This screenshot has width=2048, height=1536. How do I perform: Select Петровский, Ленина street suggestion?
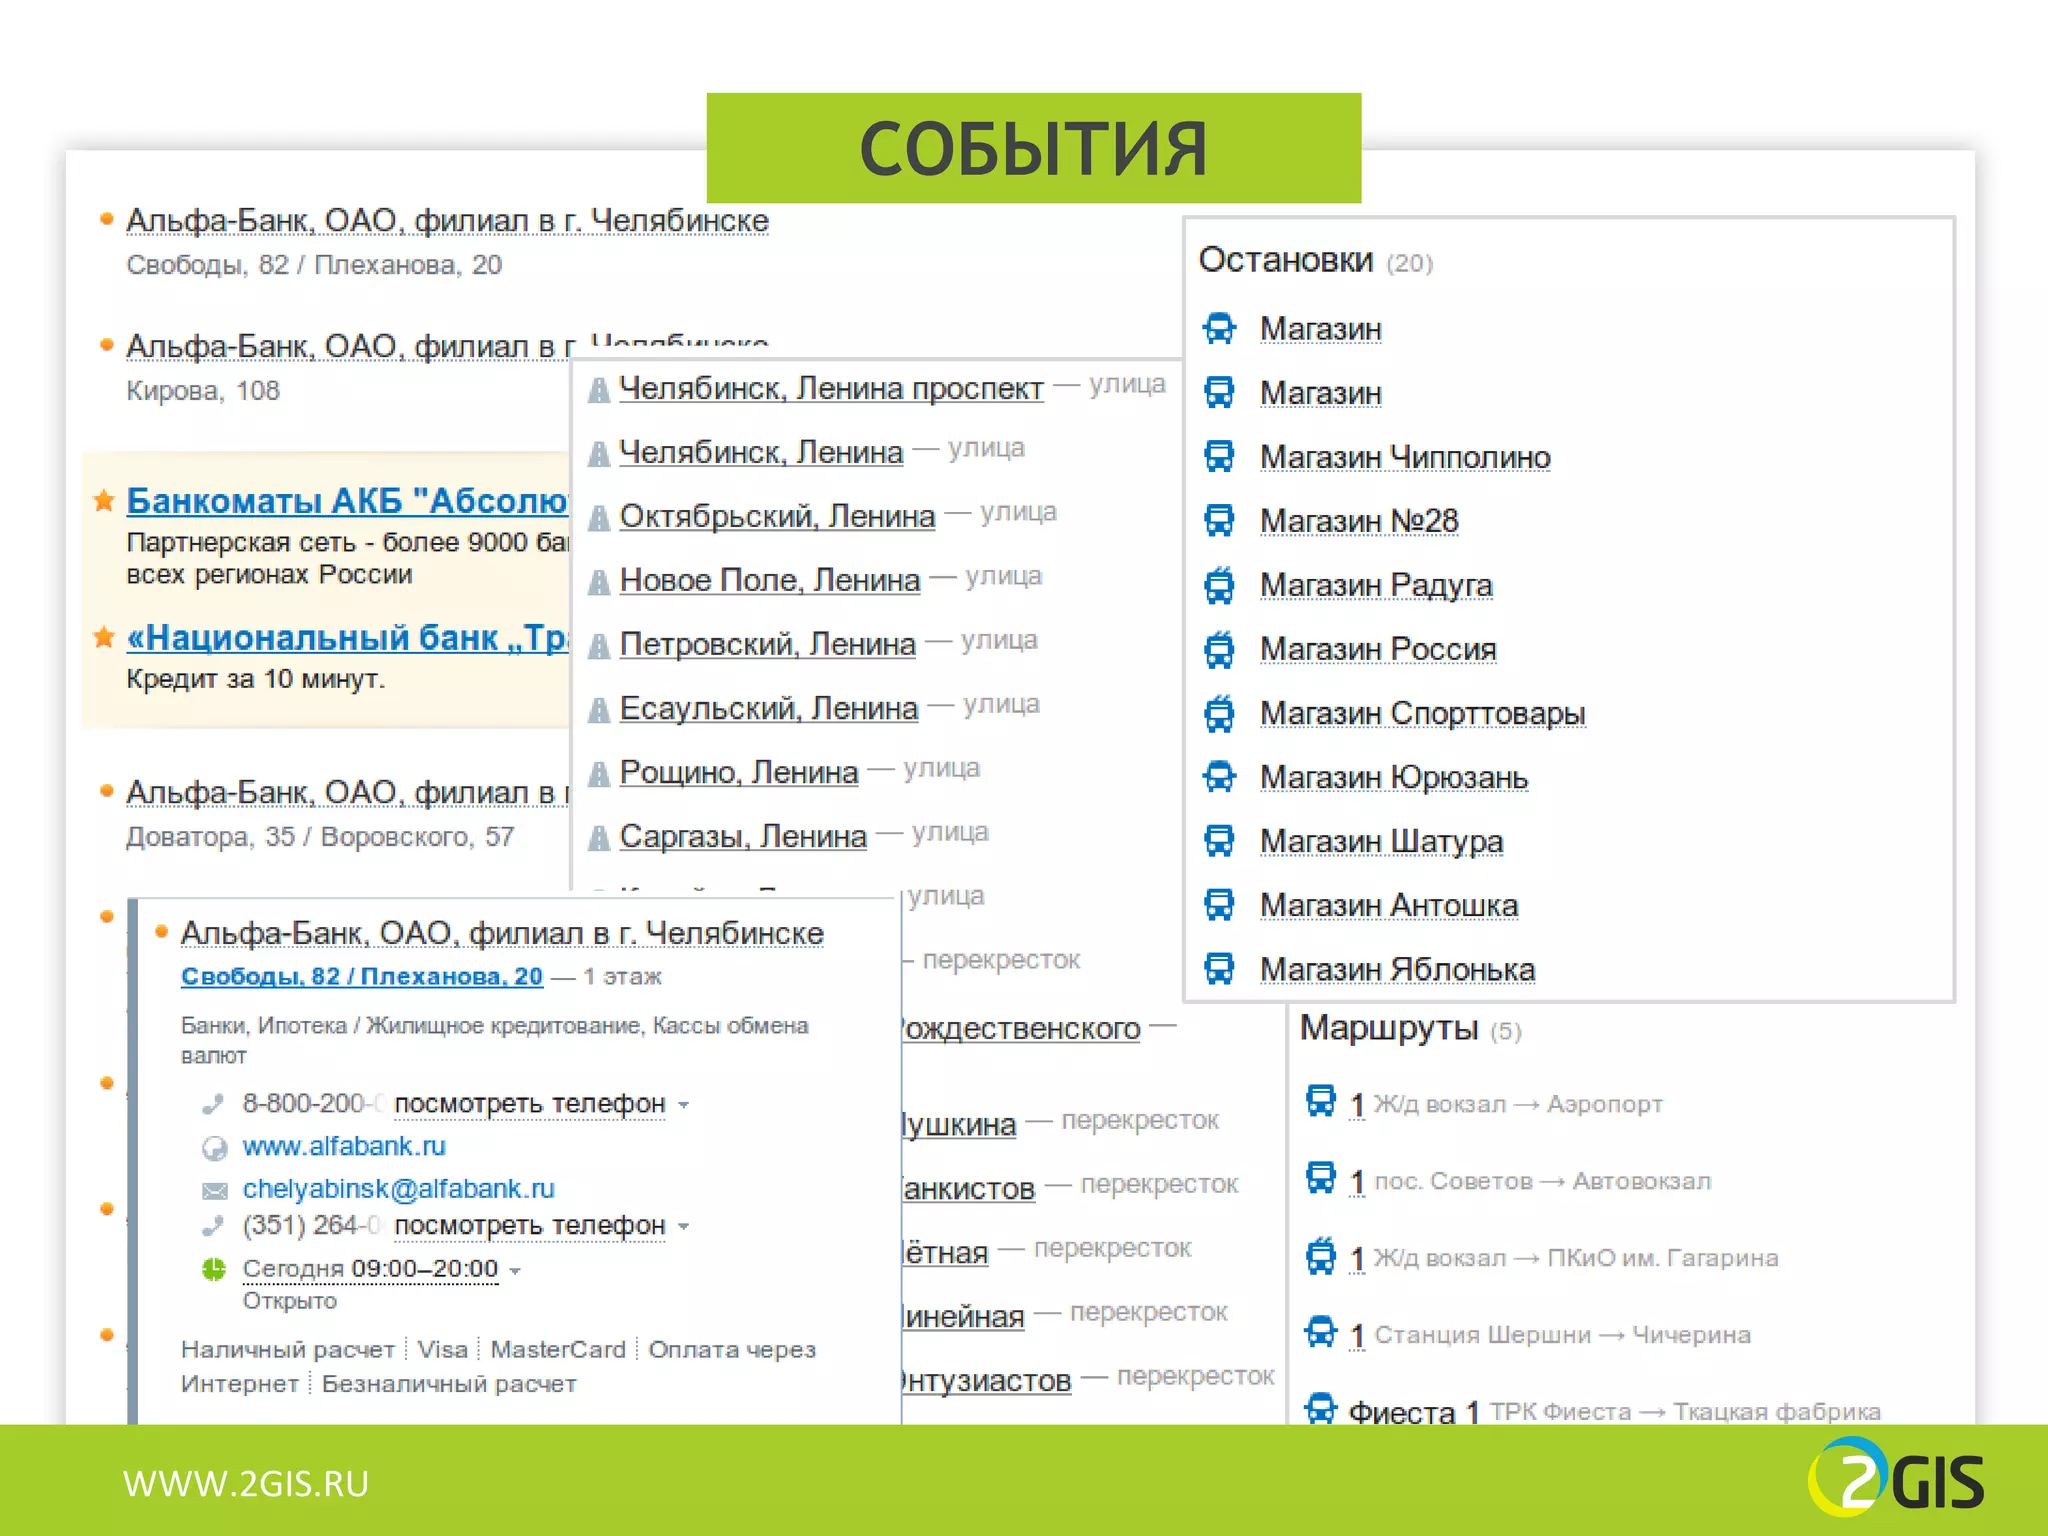pos(767,644)
